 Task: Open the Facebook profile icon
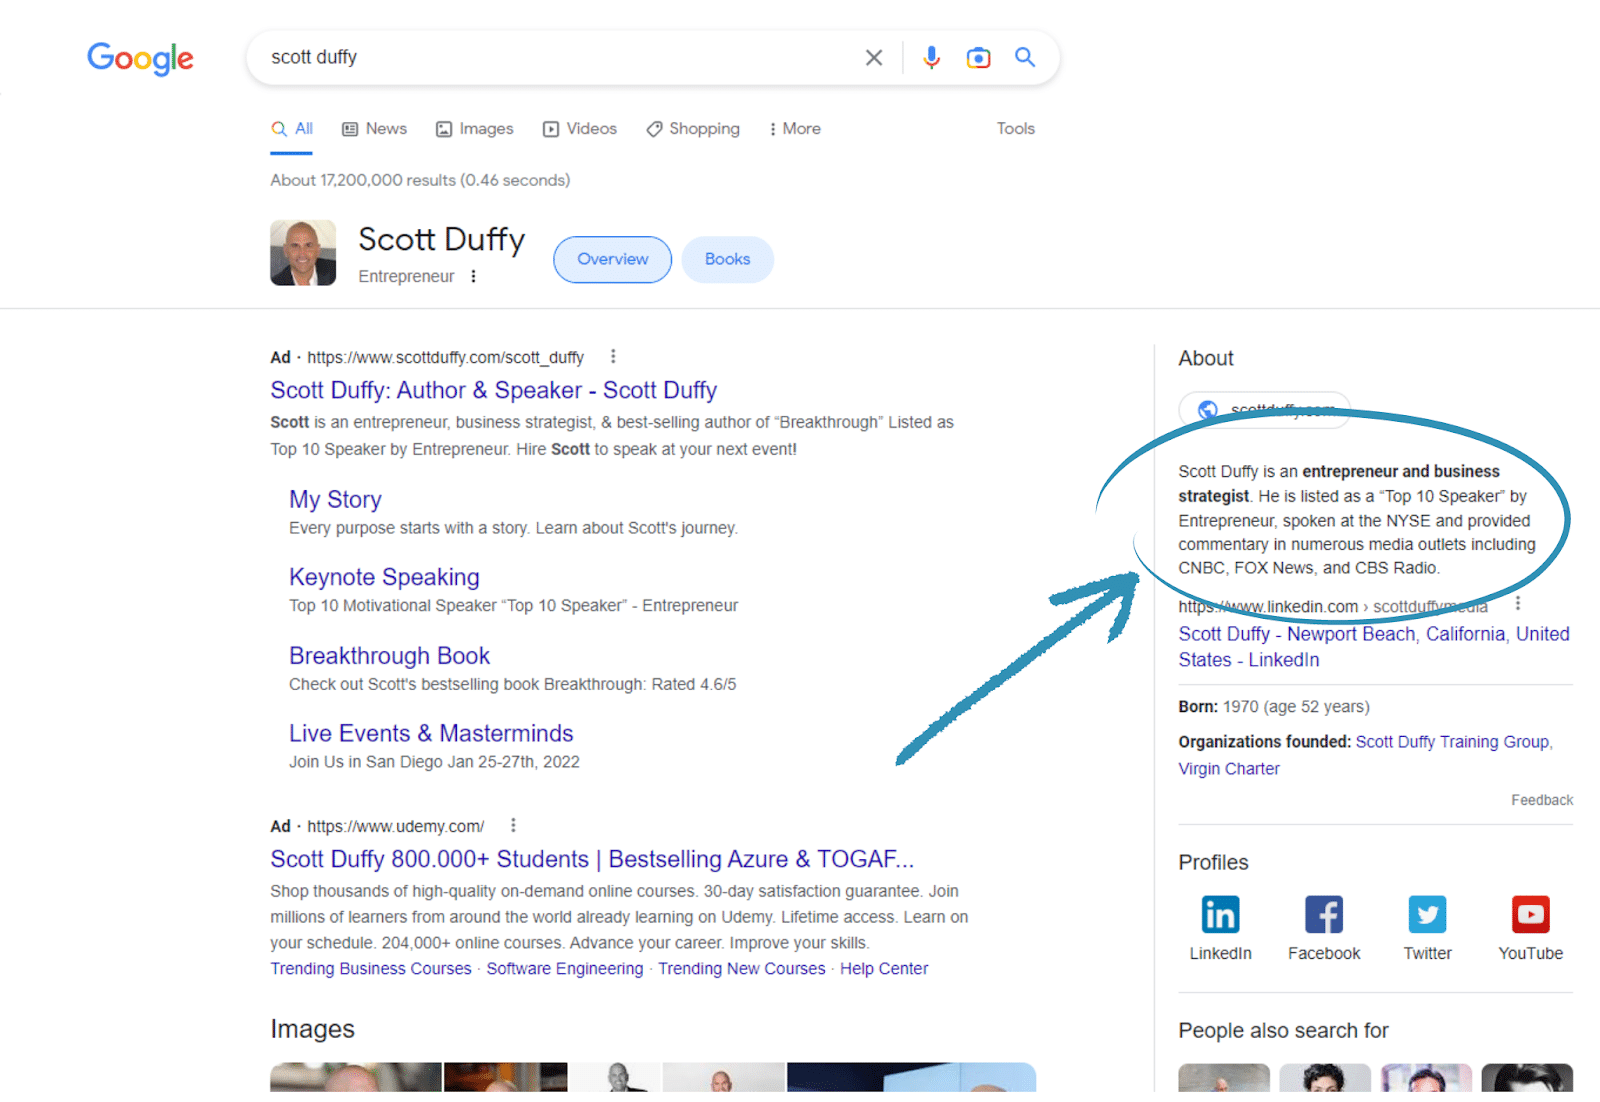(1324, 914)
